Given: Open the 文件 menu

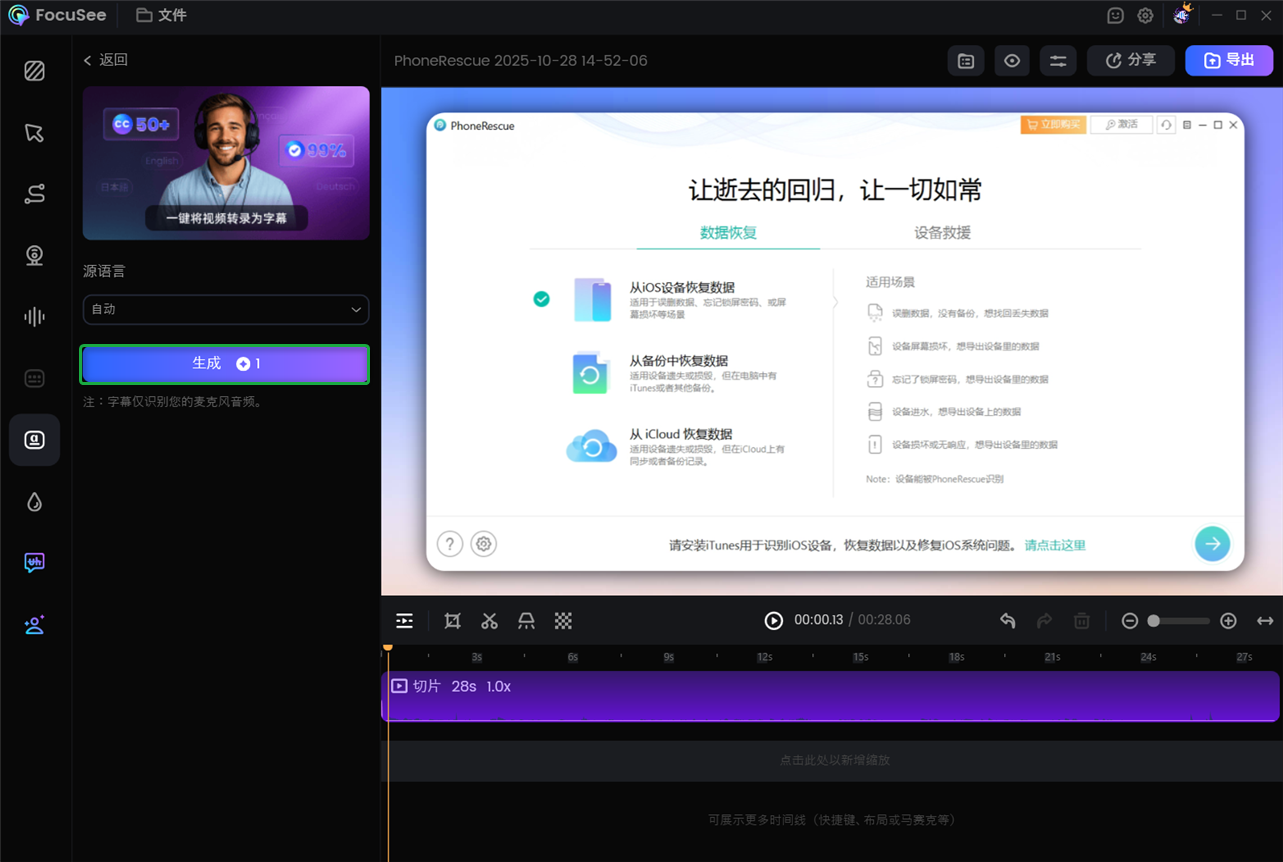Looking at the screenshot, I should 161,15.
